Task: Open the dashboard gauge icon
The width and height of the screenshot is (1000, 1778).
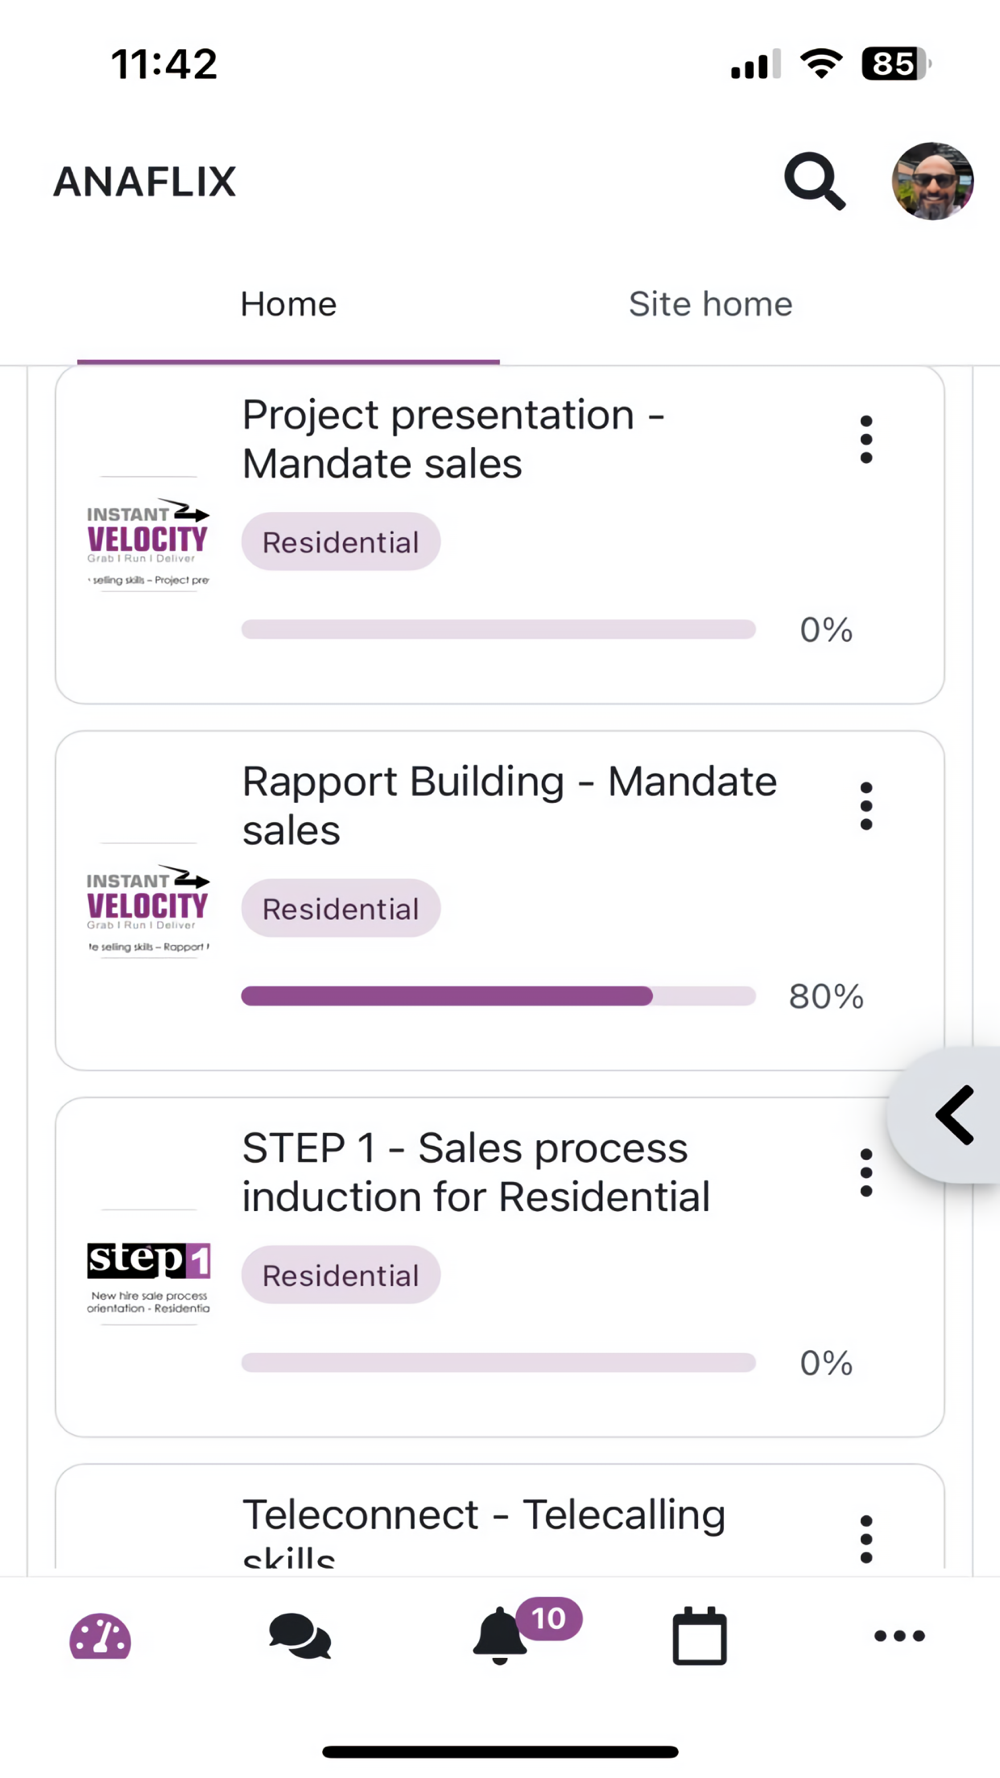Action: click(x=100, y=1637)
